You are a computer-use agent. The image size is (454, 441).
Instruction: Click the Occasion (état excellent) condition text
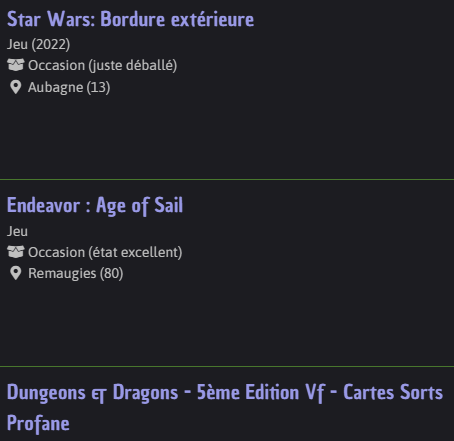click(105, 252)
